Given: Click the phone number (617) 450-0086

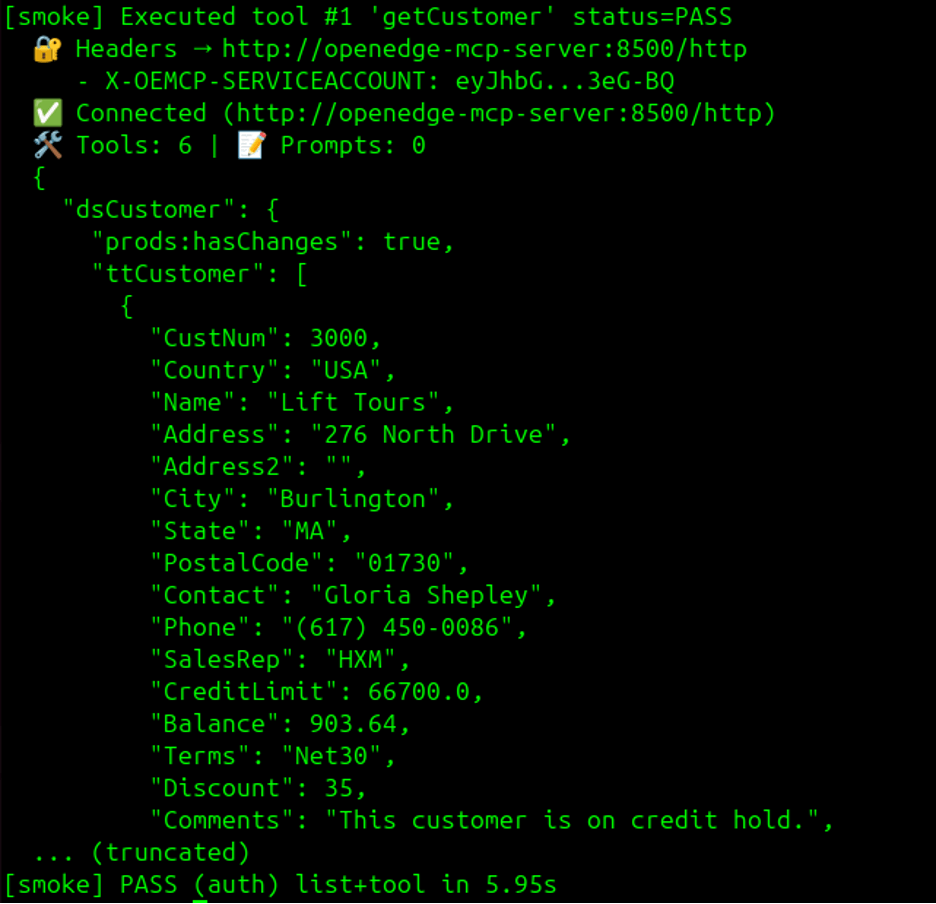Looking at the screenshot, I should 411,627.
